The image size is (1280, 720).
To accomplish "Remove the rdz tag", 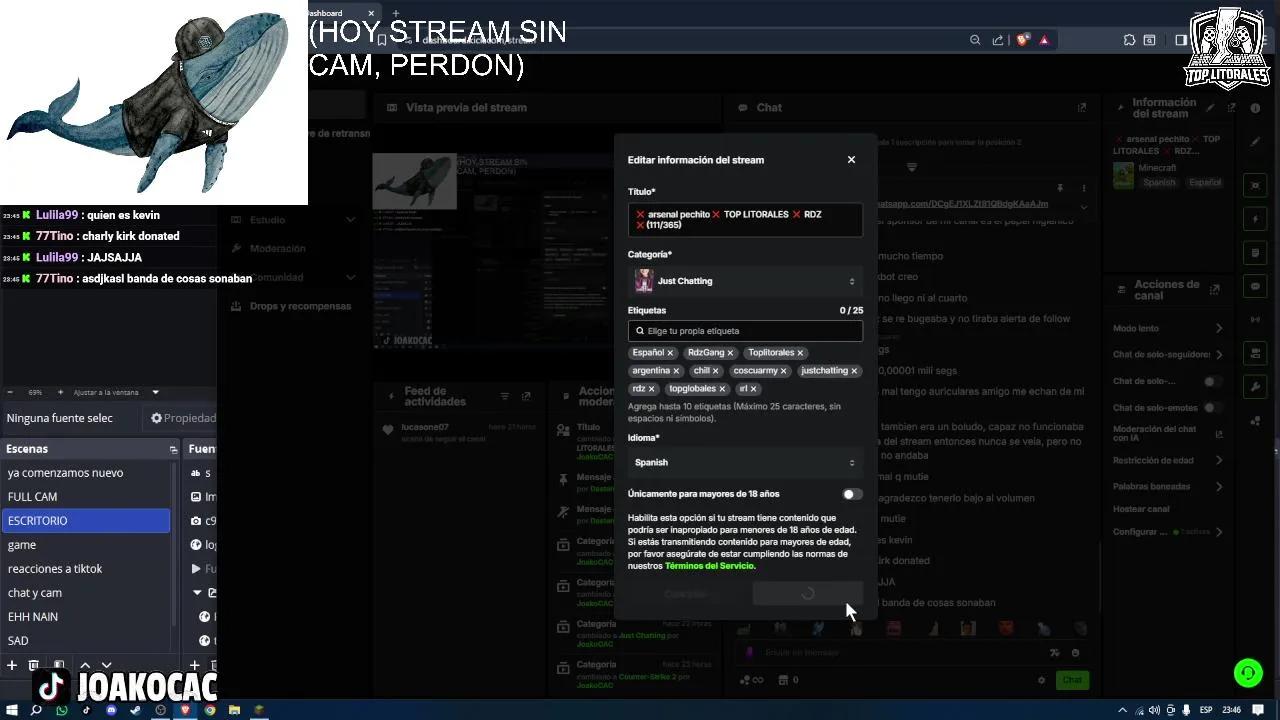I will coord(651,389).
